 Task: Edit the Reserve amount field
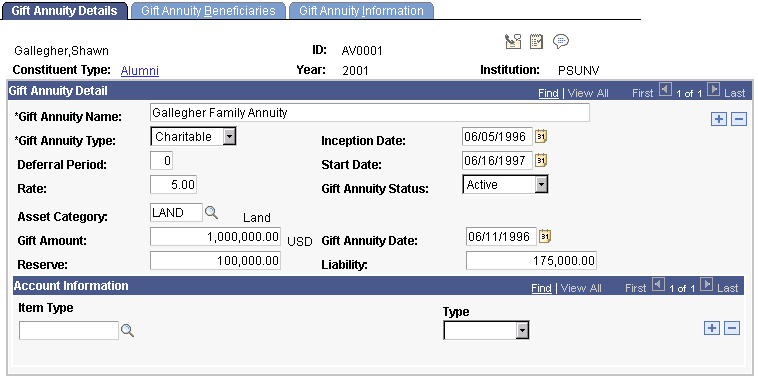pos(216,261)
